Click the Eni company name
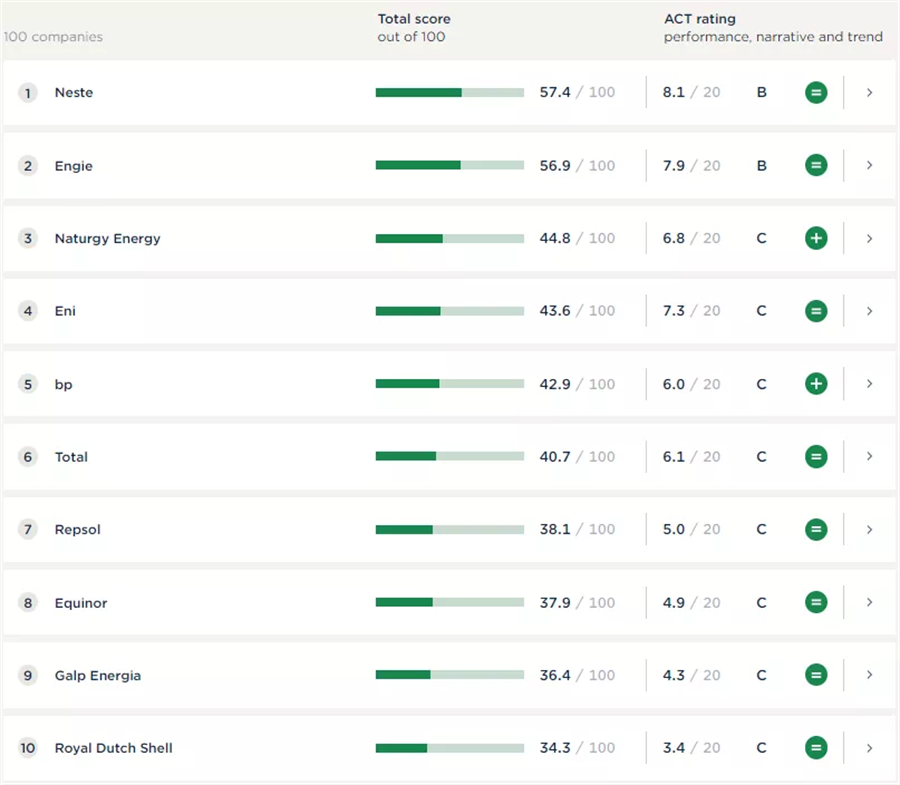This screenshot has height=785, width=900. click(65, 311)
